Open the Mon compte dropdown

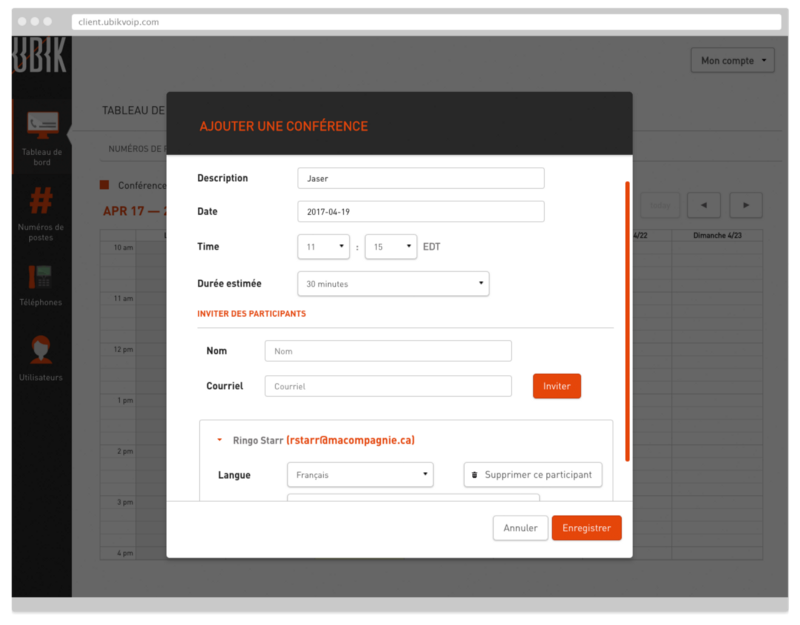733,60
